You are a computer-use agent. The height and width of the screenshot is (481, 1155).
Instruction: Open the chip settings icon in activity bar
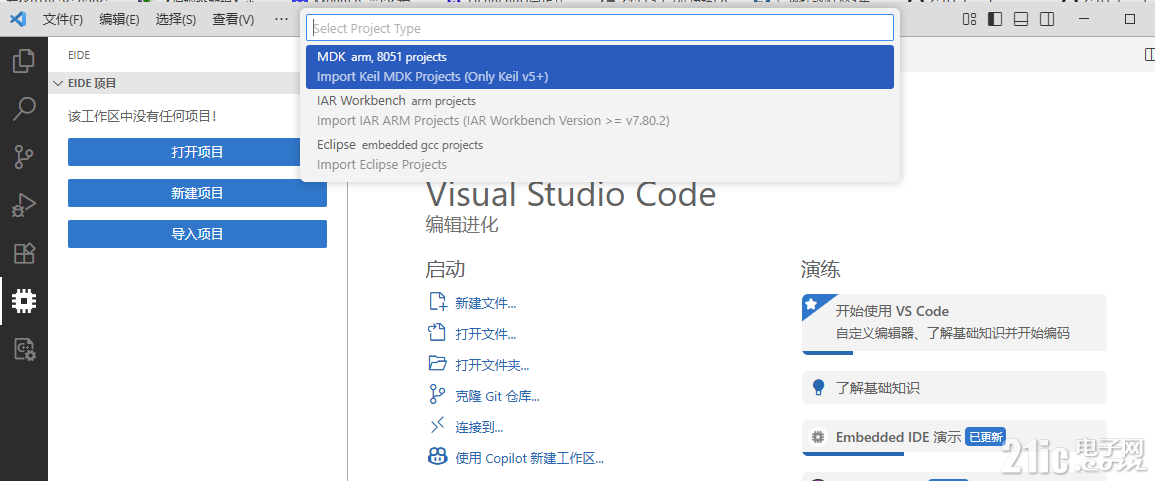pos(24,349)
